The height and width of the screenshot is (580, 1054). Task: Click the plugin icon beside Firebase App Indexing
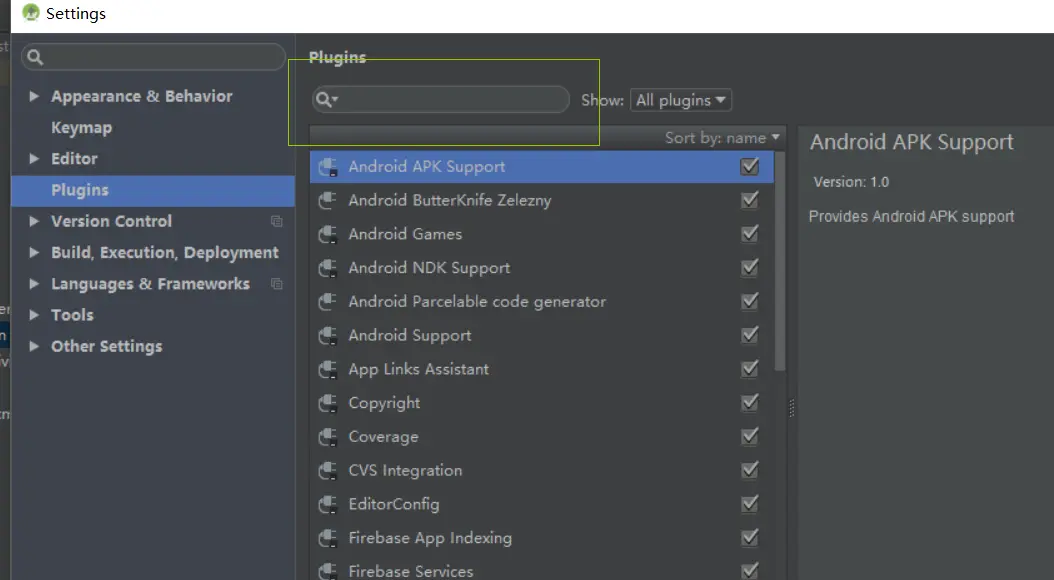(327, 538)
